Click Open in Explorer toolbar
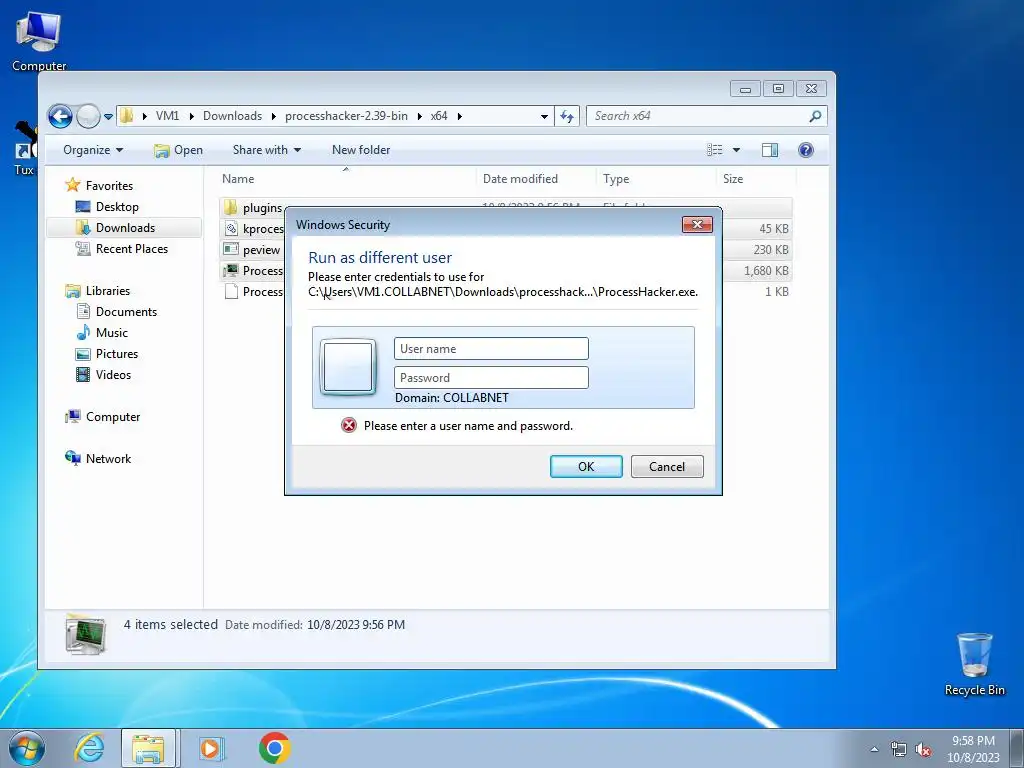Viewport: 1024px width, 768px height. point(178,150)
